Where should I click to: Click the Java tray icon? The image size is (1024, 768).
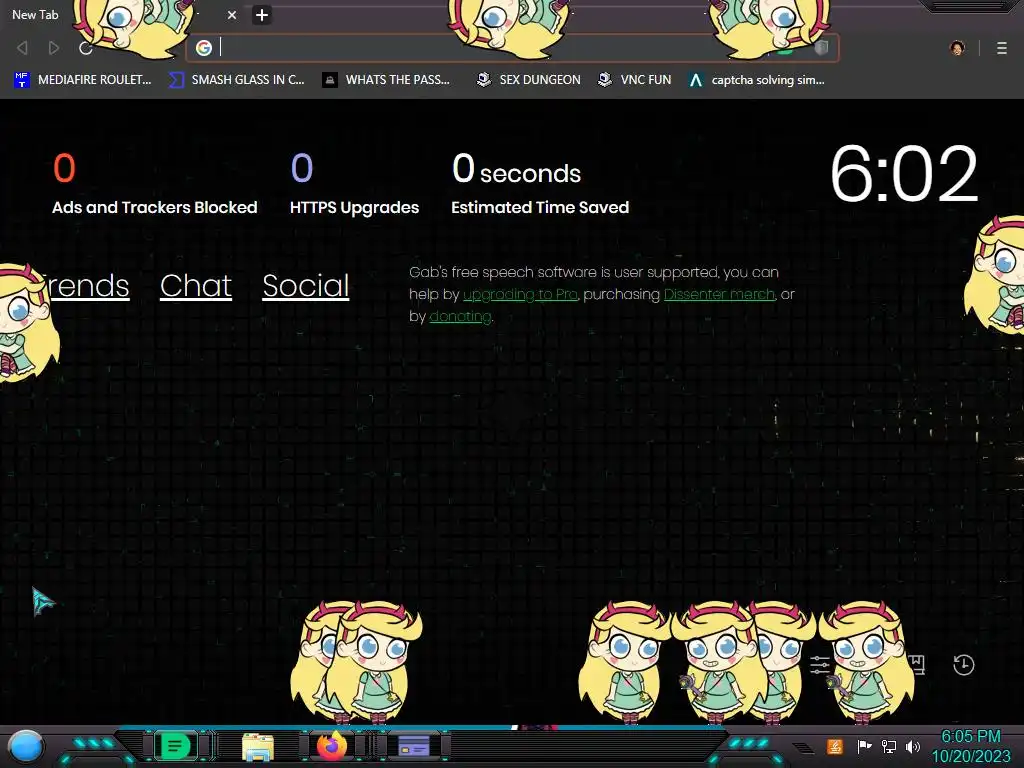tap(835, 746)
